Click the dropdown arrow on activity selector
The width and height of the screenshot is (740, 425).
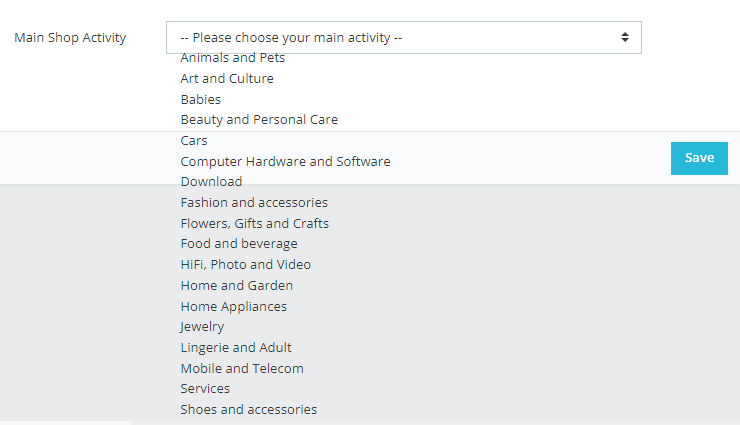[625, 38]
